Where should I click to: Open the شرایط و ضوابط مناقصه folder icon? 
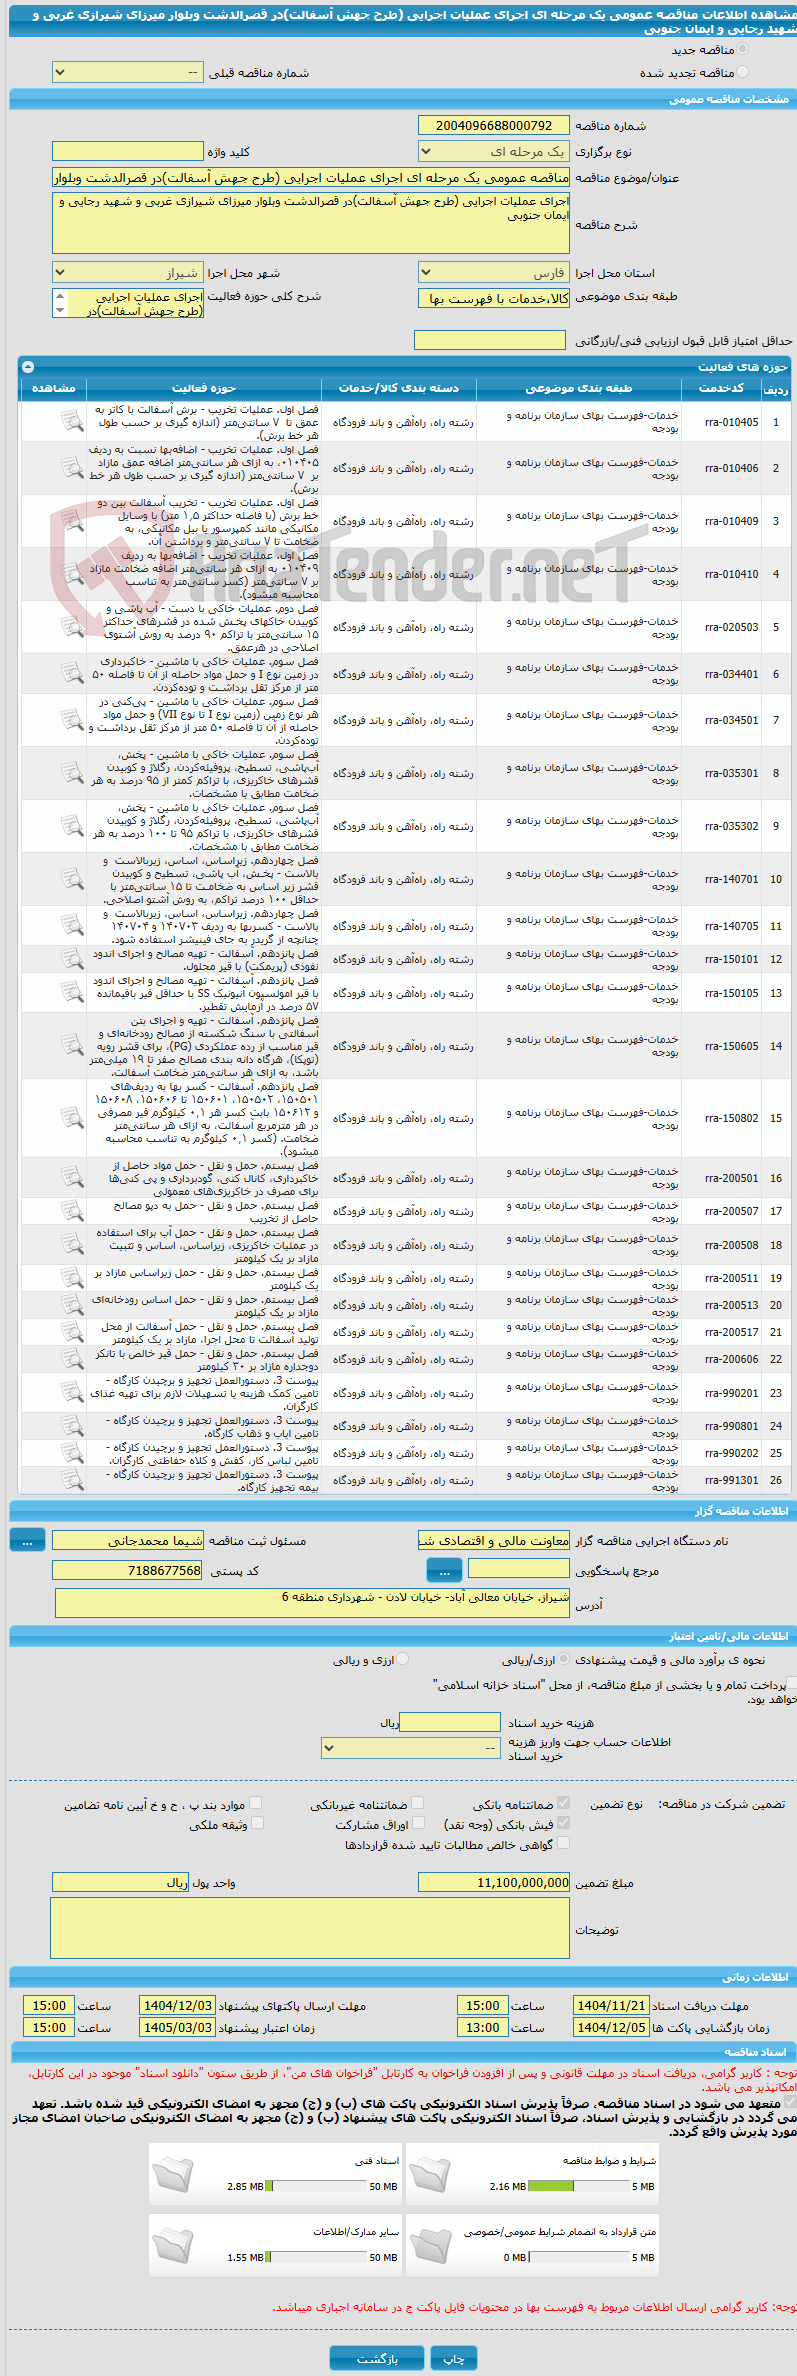pos(430,2175)
